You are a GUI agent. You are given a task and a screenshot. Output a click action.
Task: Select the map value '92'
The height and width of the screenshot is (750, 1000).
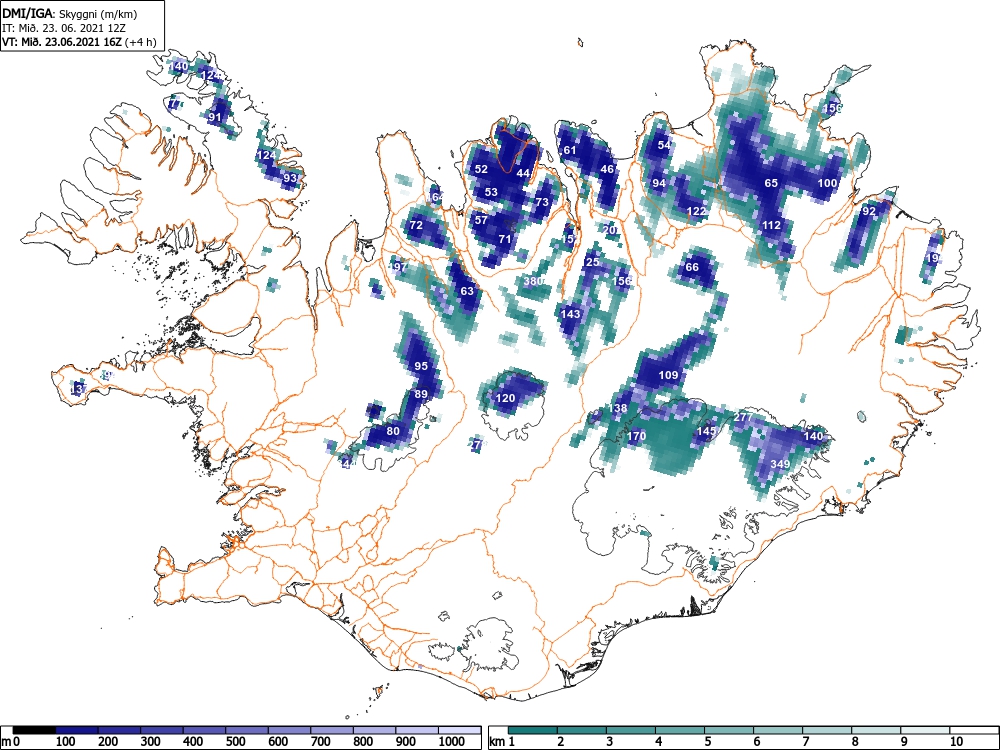[x=869, y=211]
